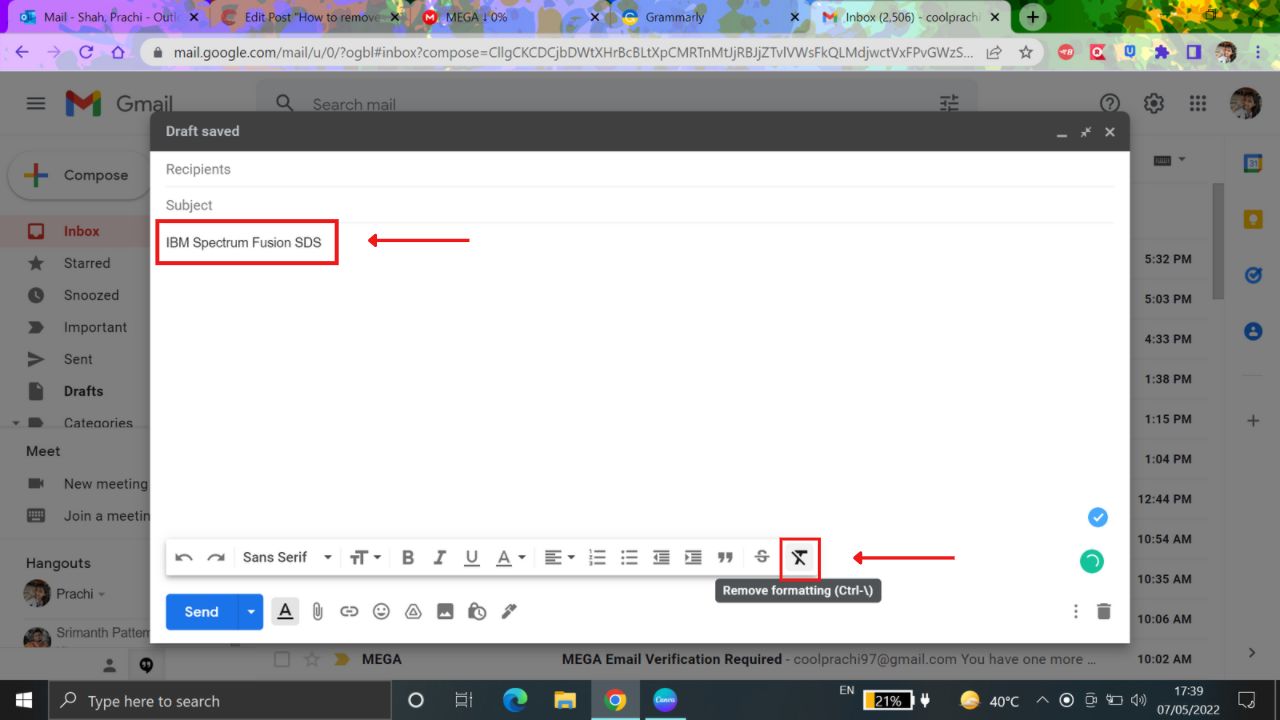Viewport: 1280px width, 720px height.
Task: Open the Google Keep side panel
Action: tap(1253, 219)
